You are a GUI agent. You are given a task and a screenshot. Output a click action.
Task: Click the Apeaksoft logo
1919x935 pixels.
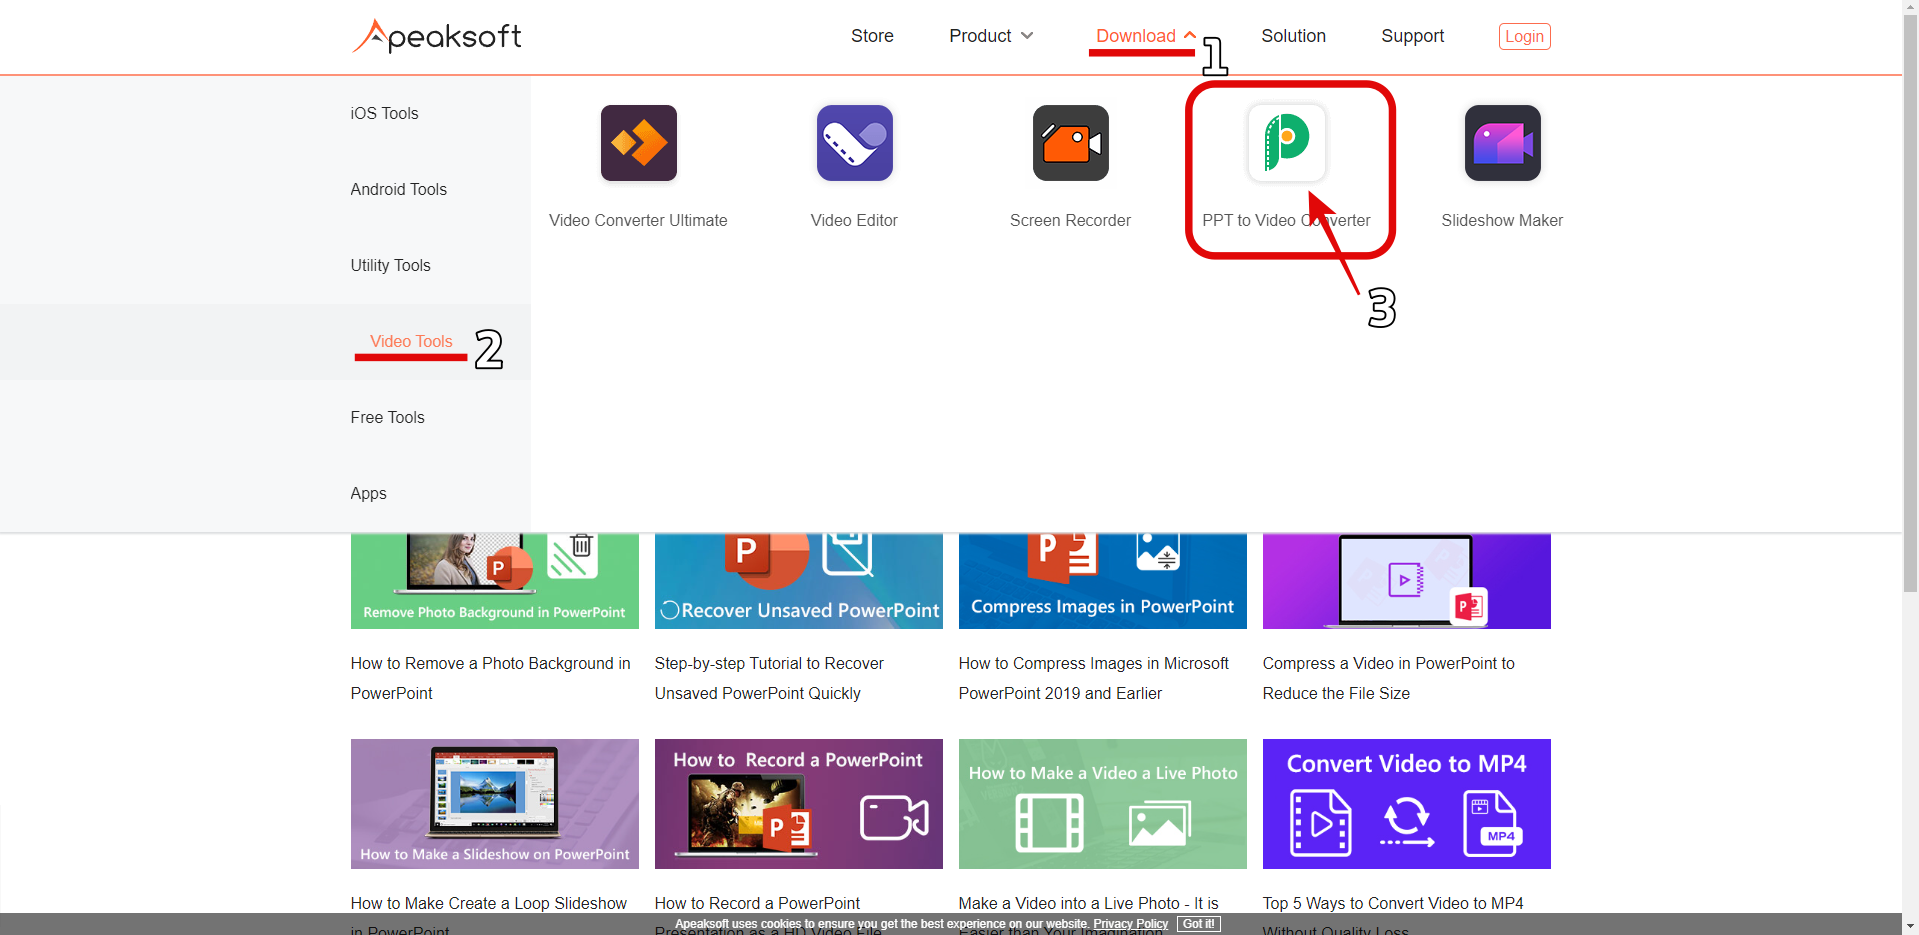436,37
